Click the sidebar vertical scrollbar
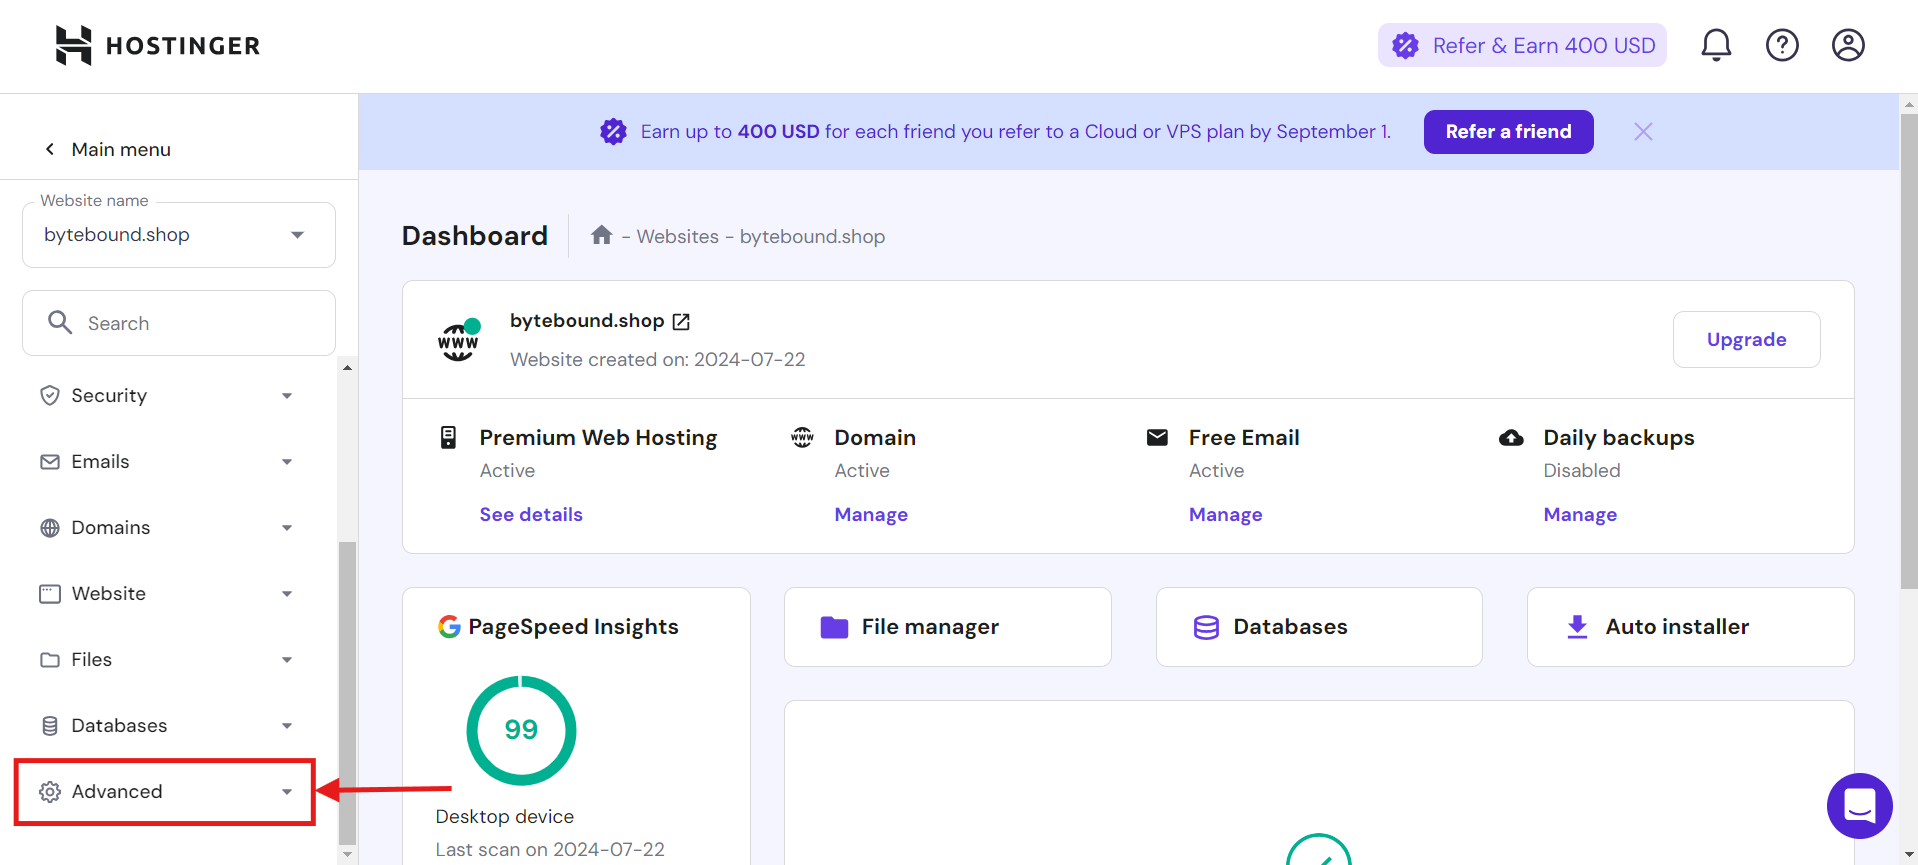Screen dimensions: 1918x865 347,693
